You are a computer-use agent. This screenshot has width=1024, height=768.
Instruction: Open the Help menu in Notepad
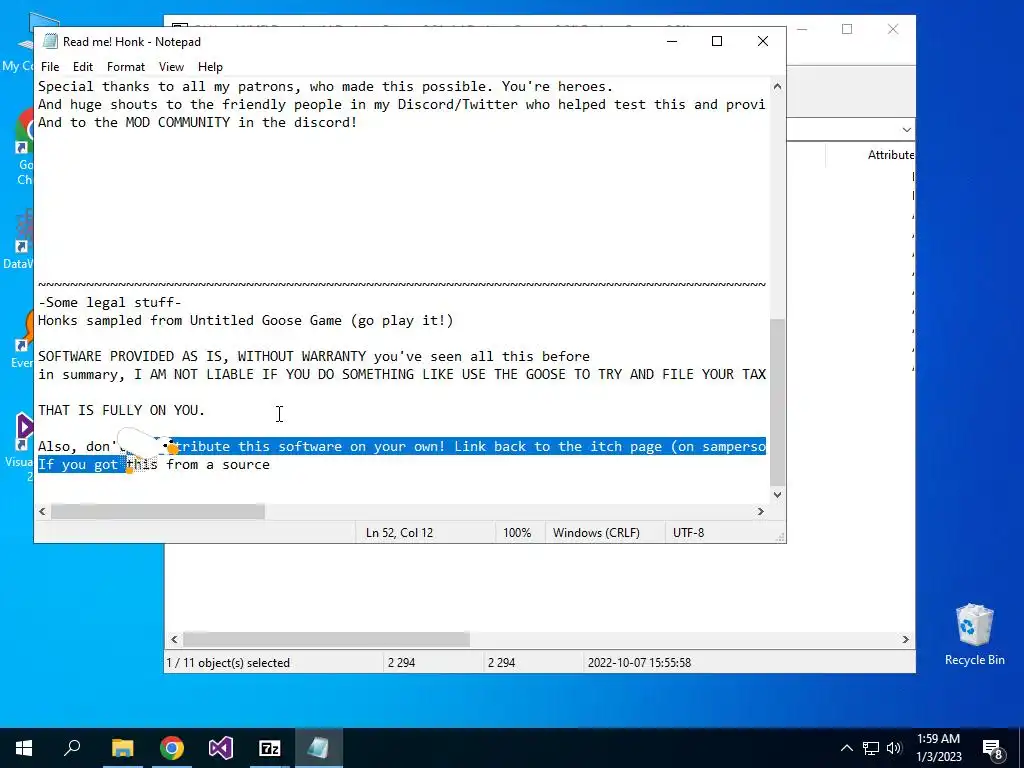point(210,67)
